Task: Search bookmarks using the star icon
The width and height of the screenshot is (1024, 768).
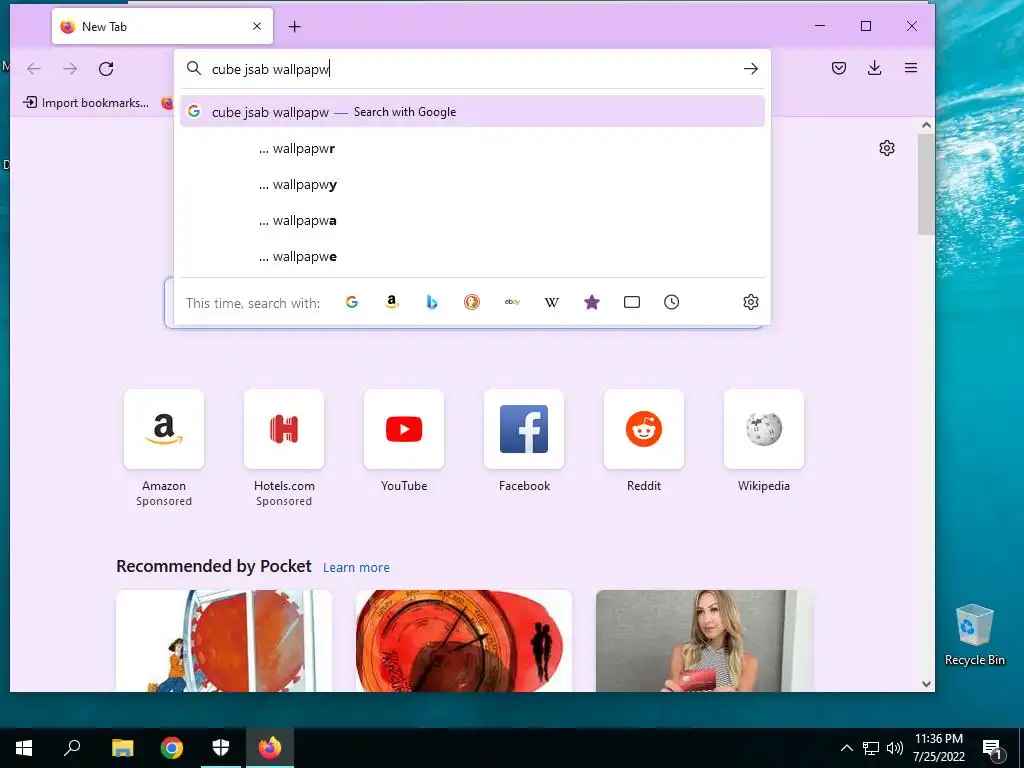Action: click(592, 302)
